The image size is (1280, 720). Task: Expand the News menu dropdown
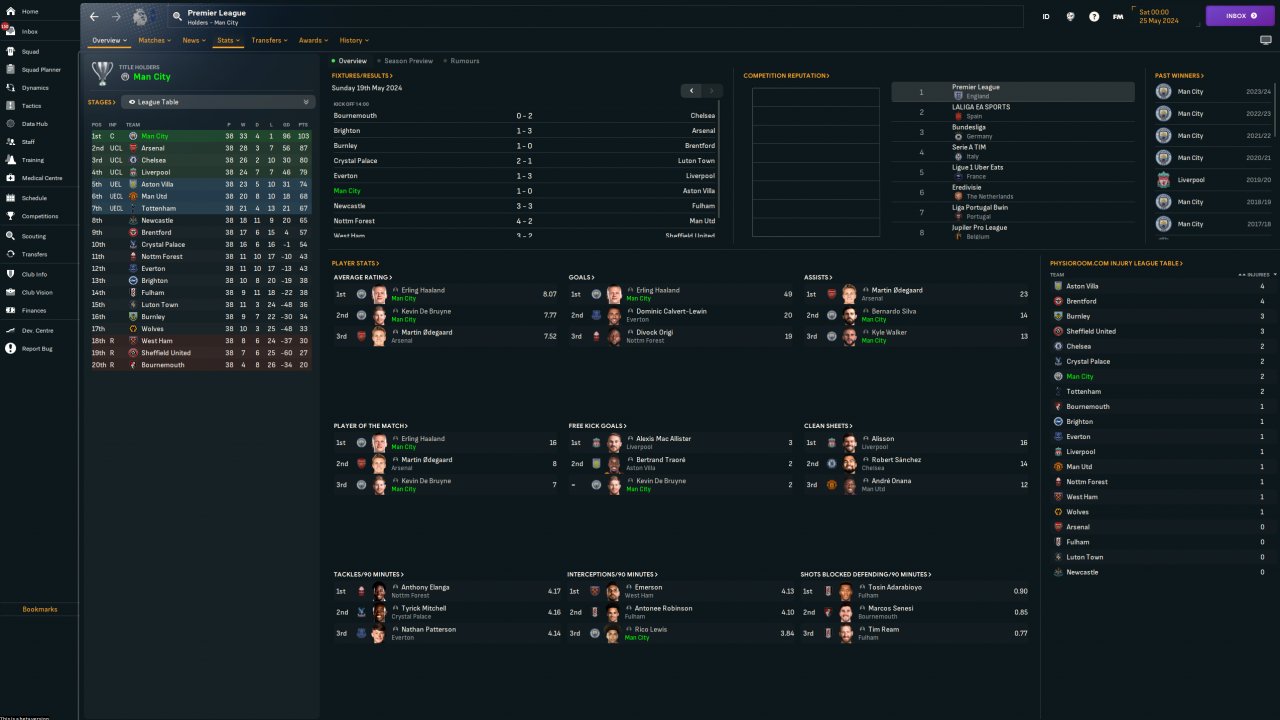[193, 41]
